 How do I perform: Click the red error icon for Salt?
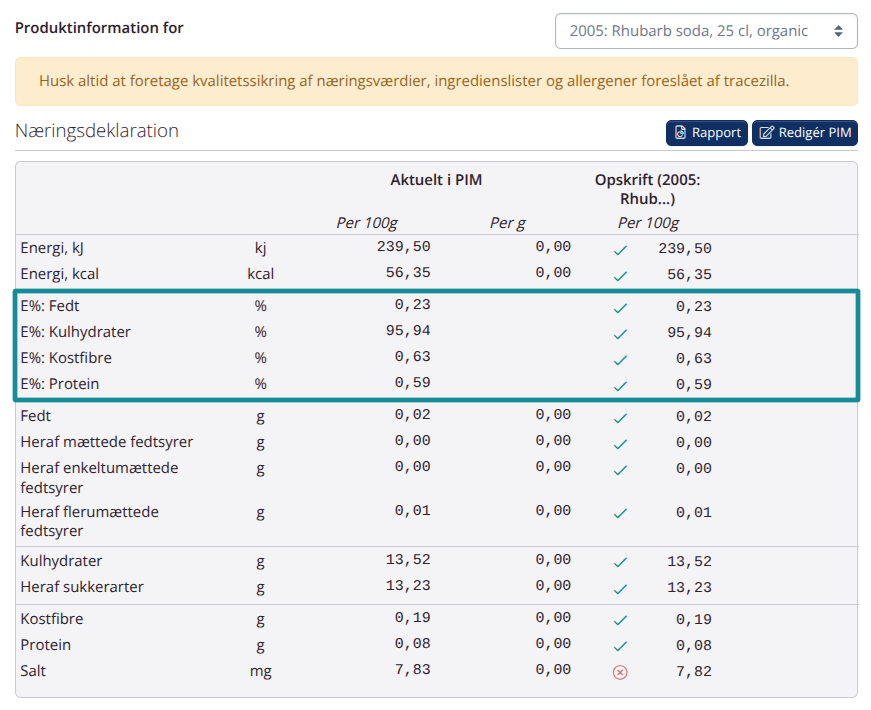tap(620, 672)
